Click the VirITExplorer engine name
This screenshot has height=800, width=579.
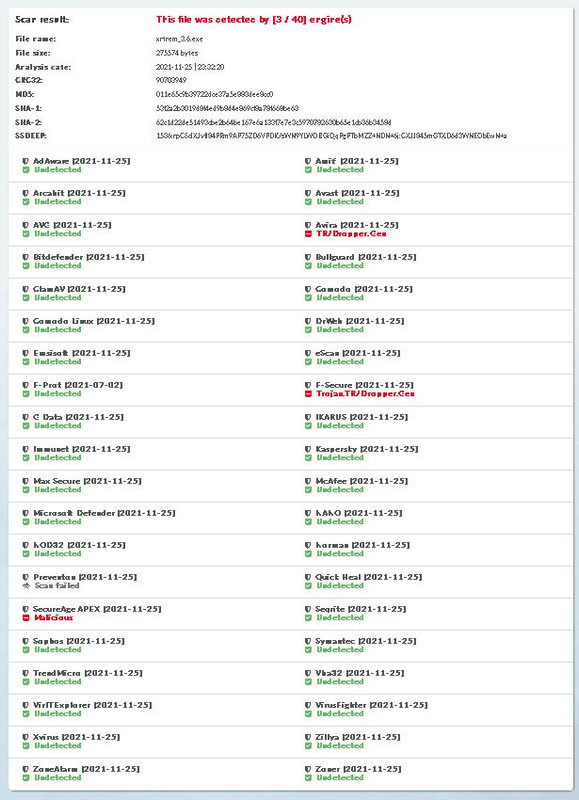(62, 705)
